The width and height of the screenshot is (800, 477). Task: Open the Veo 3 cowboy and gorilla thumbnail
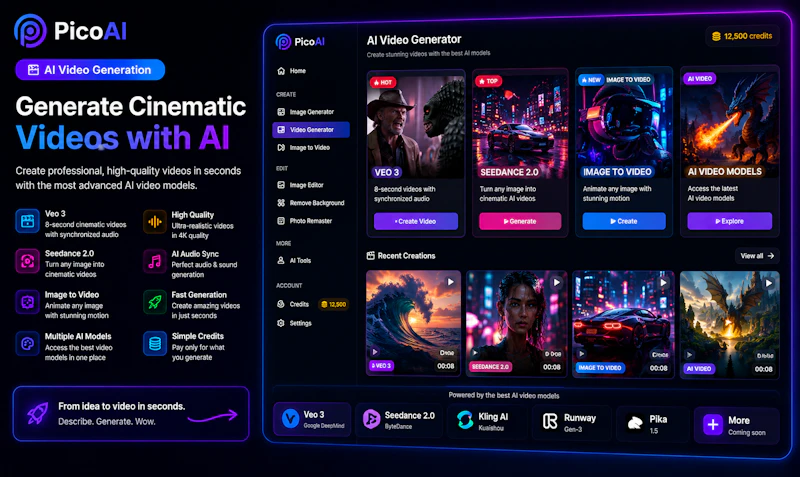point(416,127)
